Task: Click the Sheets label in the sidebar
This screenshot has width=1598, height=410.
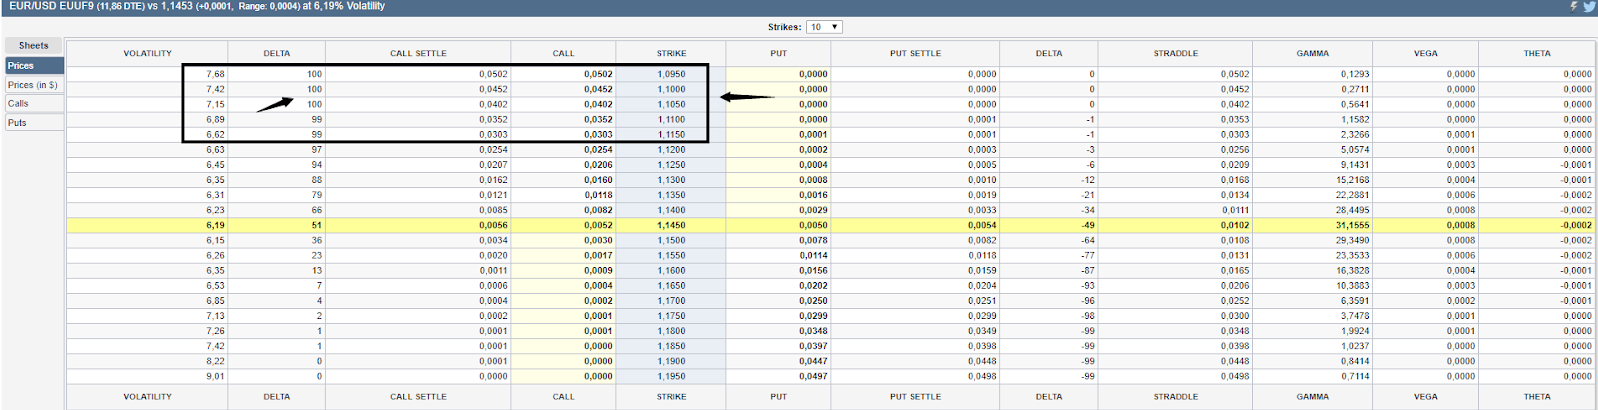Action: [34, 45]
